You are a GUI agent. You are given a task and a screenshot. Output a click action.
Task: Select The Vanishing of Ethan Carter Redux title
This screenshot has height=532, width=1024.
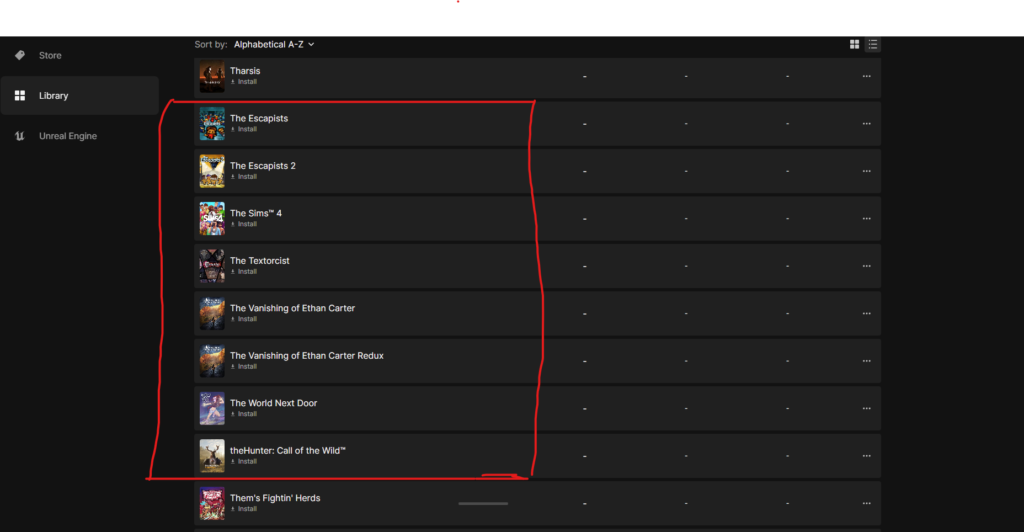(x=307, y=356)
